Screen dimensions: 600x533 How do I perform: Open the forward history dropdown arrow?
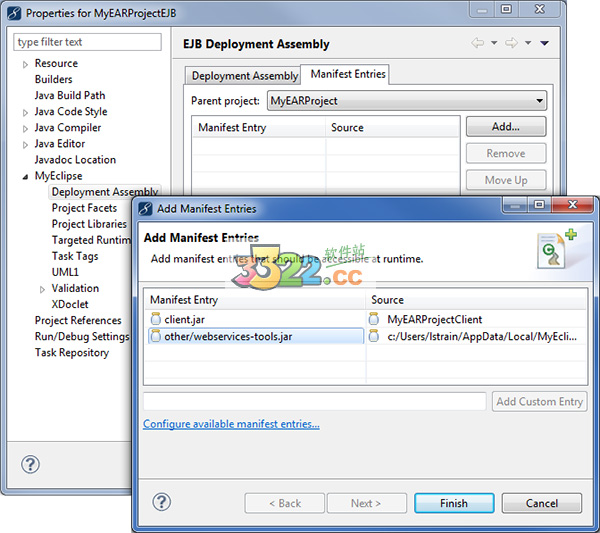528,43
